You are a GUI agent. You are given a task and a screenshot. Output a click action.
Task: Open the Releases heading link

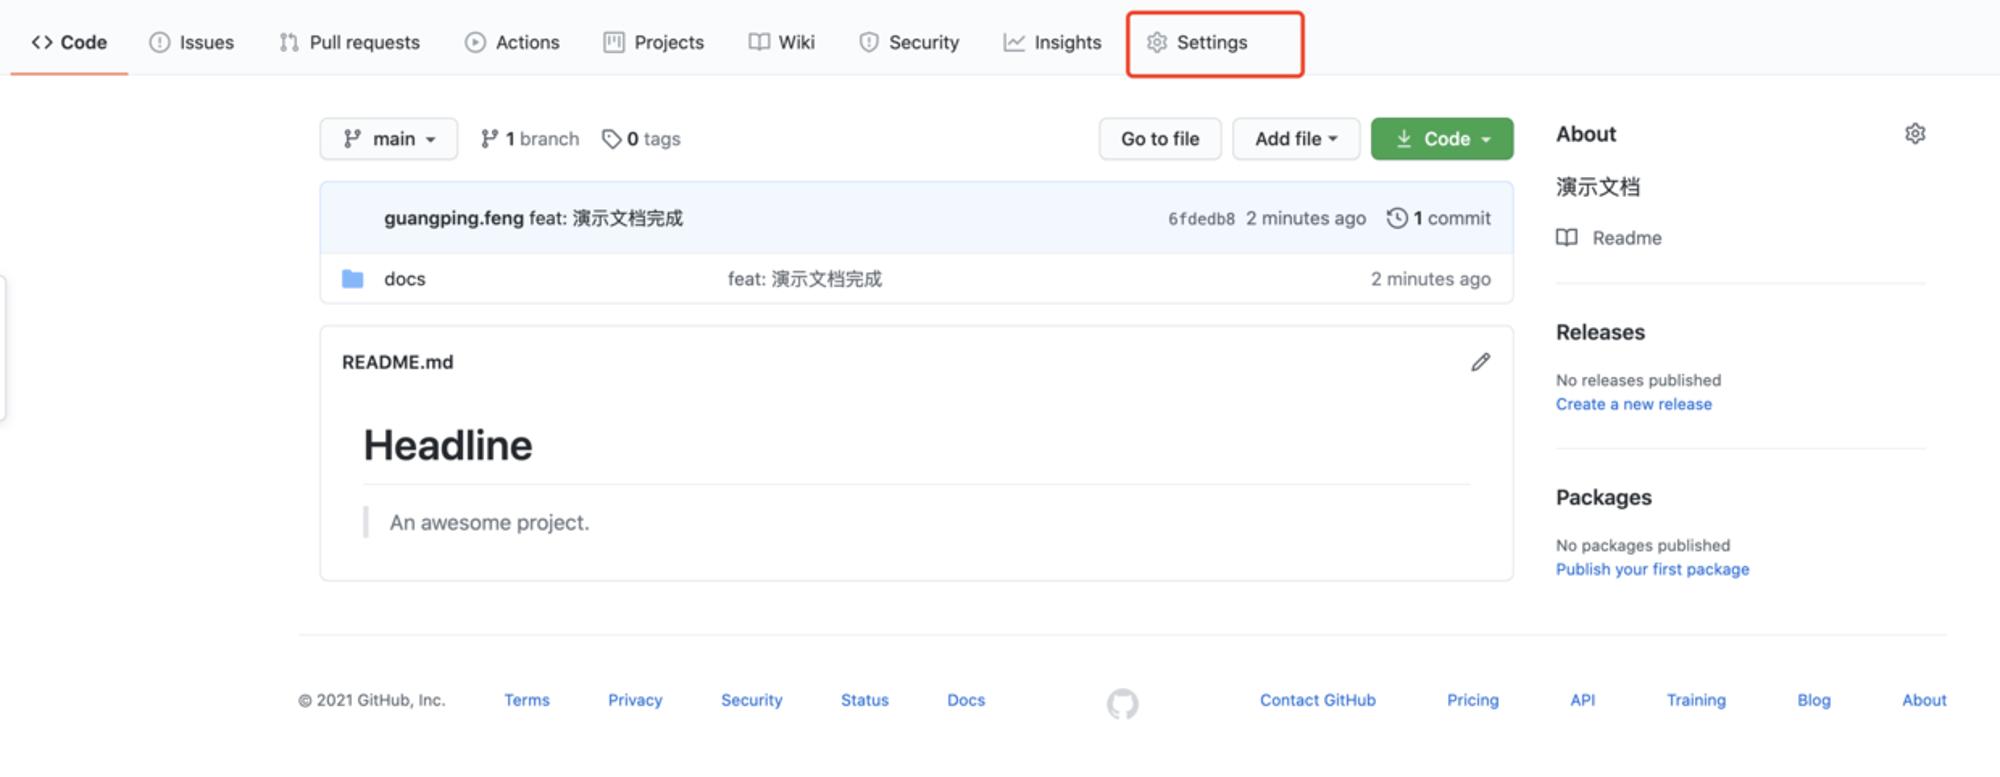pyautogui.click(x=1600, y=332)
